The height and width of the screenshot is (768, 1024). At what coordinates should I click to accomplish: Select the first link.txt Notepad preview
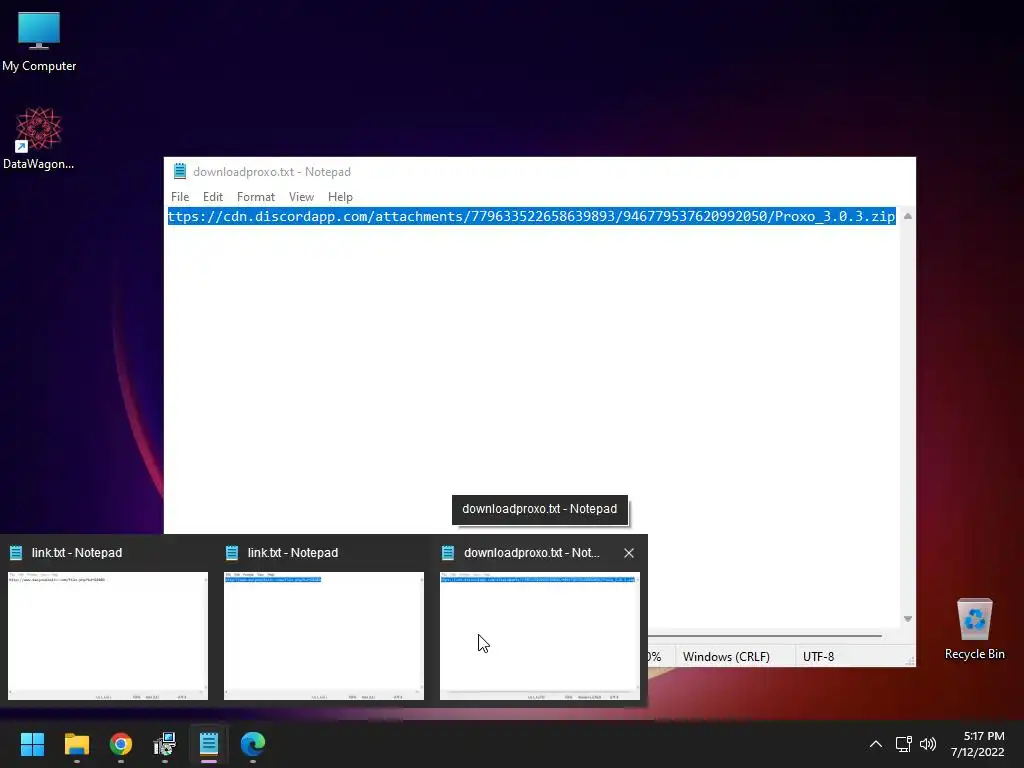108,635
